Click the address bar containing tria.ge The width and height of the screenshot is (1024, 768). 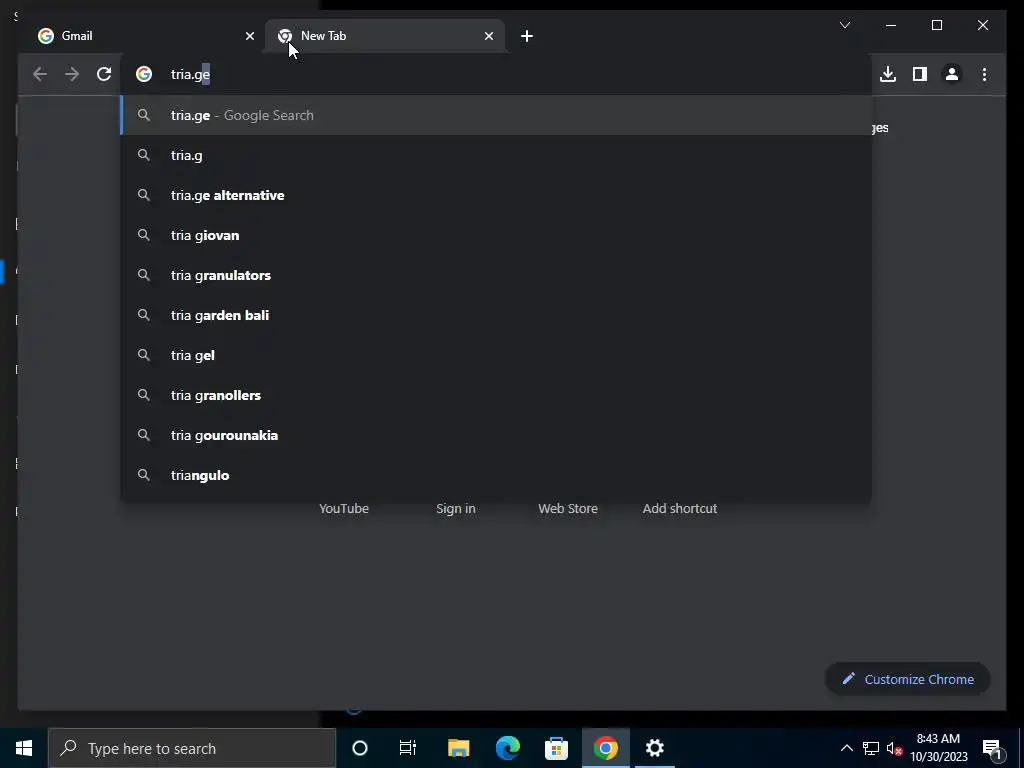coord(496,74)
